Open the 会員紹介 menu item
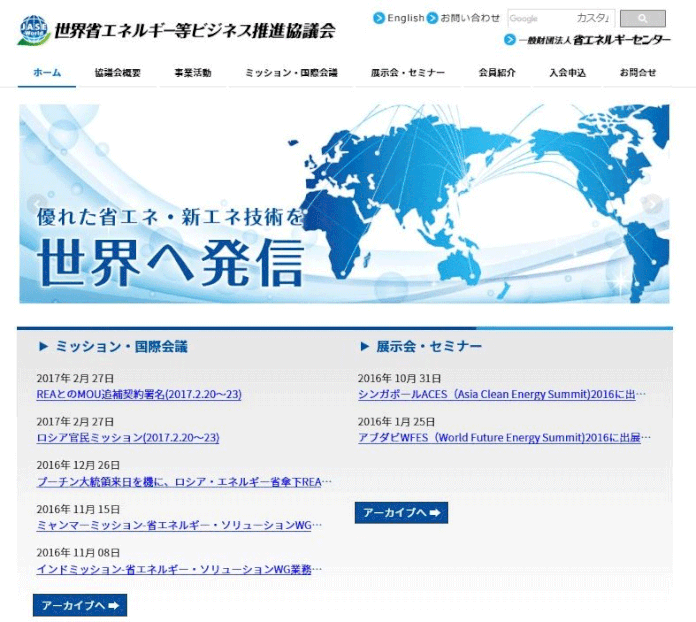 (497, 73)
